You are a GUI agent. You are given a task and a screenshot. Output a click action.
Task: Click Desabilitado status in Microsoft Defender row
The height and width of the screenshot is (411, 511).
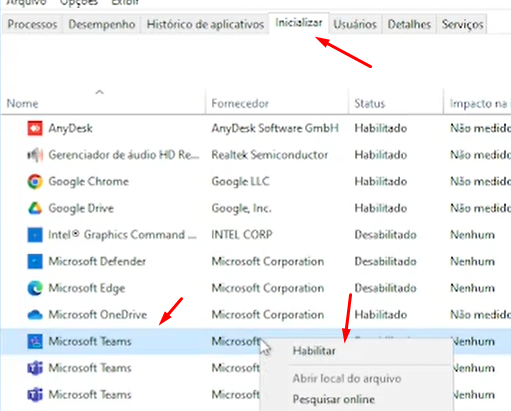click(385, 261)
